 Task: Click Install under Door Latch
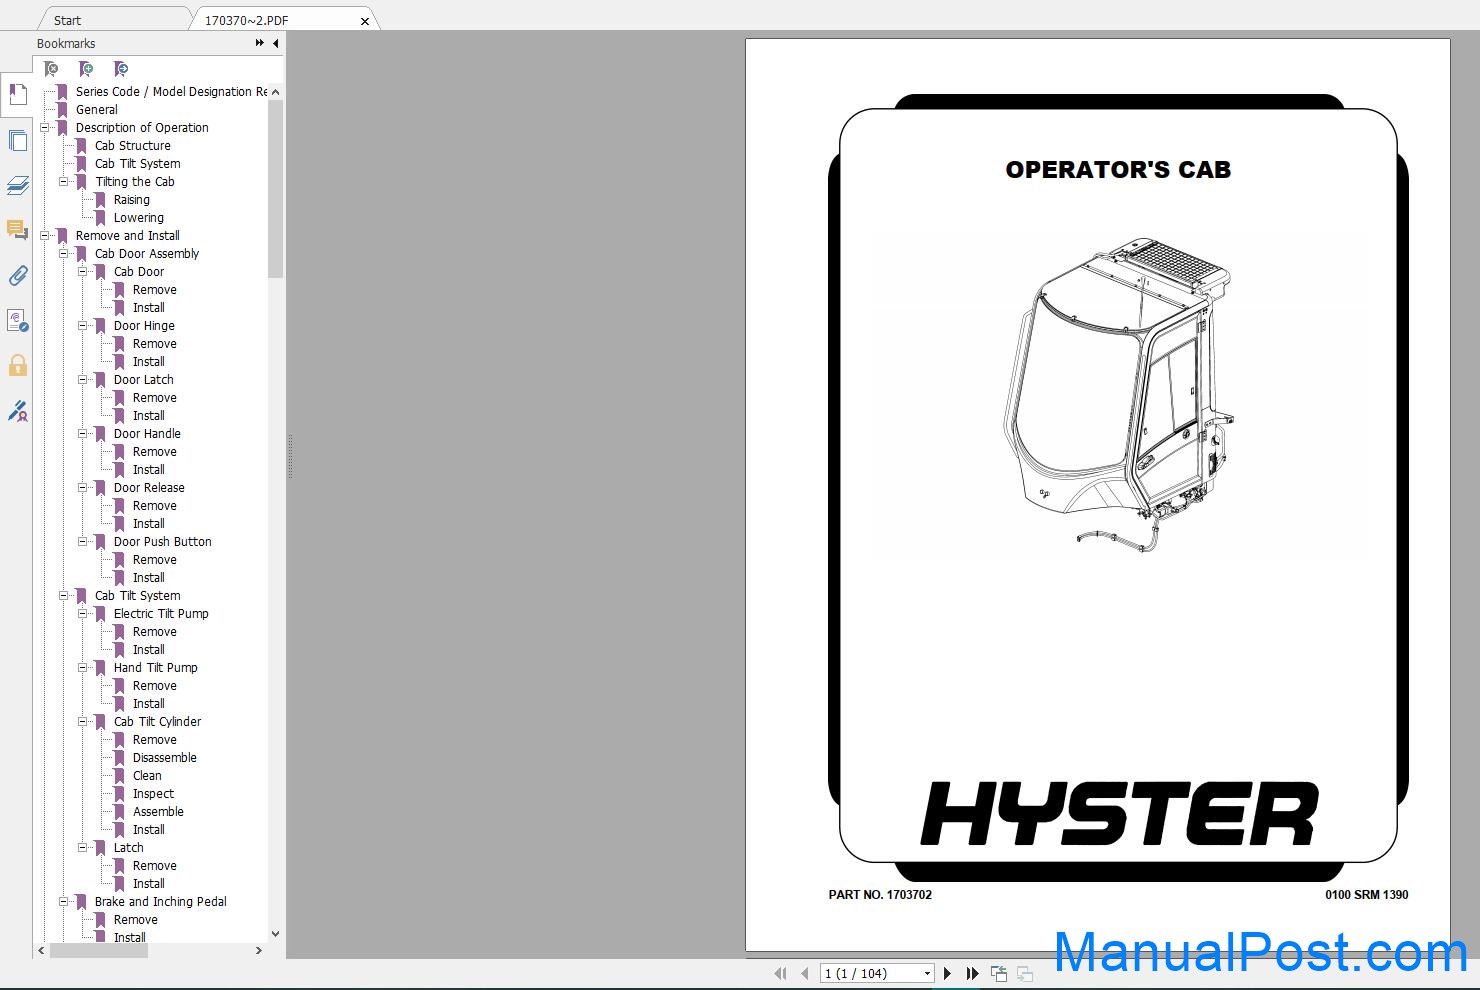(x=148, y=416)
